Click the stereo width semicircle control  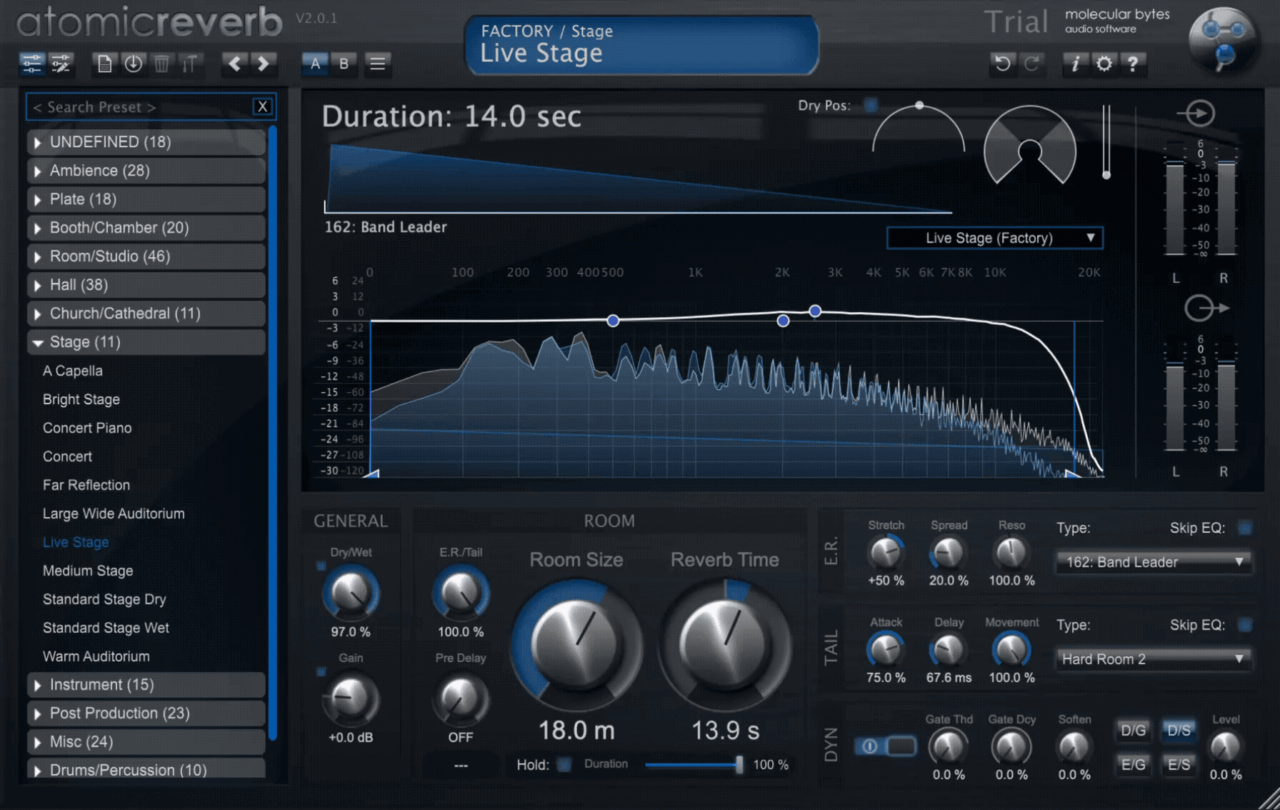click(x=919, y=127)
